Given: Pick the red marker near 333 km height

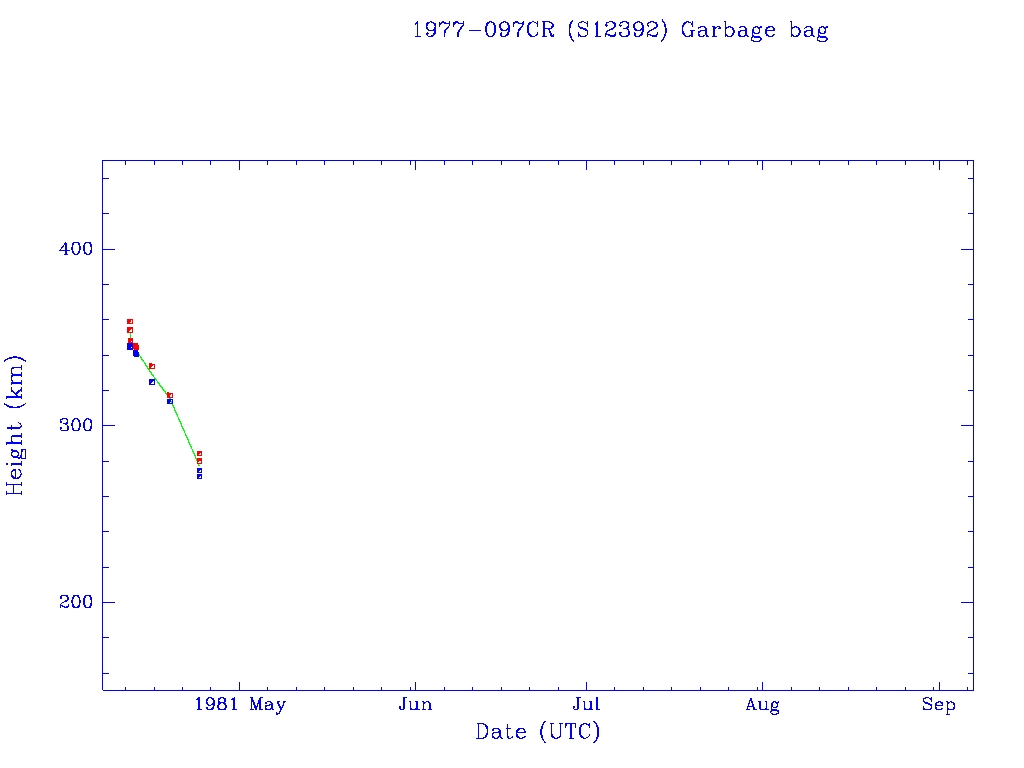Looking at the screenshot, I should (152, 366).
